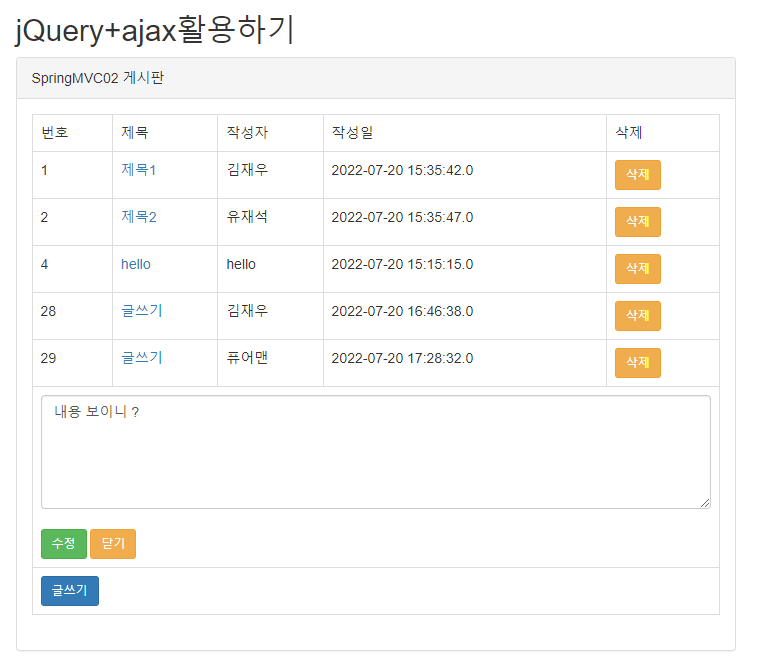Delete post 2 with 삭제 button
This screenshot has height=668, width=760.
pyautogui.click(x=638, y=222)
